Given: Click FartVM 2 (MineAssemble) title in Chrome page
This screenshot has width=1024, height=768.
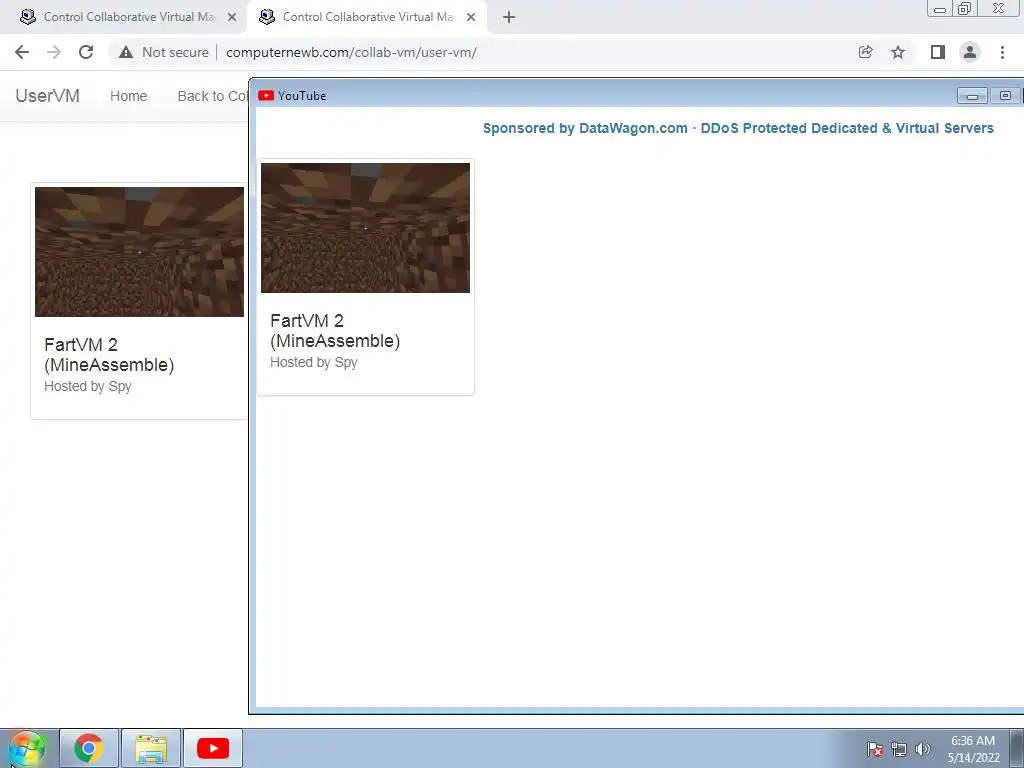Looking at the screenshot, I should [x=109, y=355].
